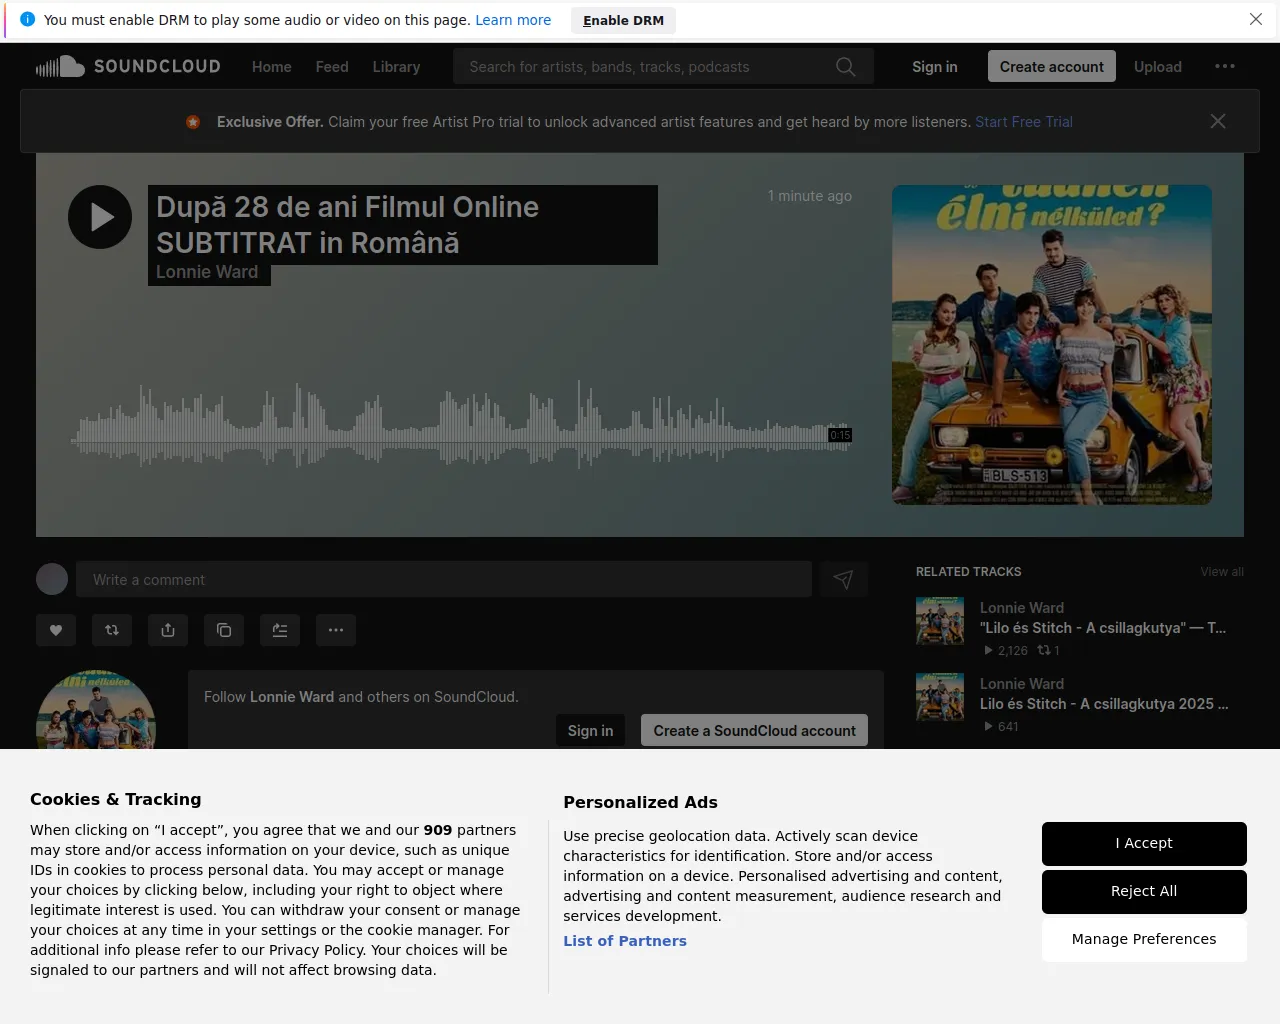Click Sign in in the follow prompt
This screenshot has height=1024, width=1280.
pyautogui.click(x=590, y=731)
